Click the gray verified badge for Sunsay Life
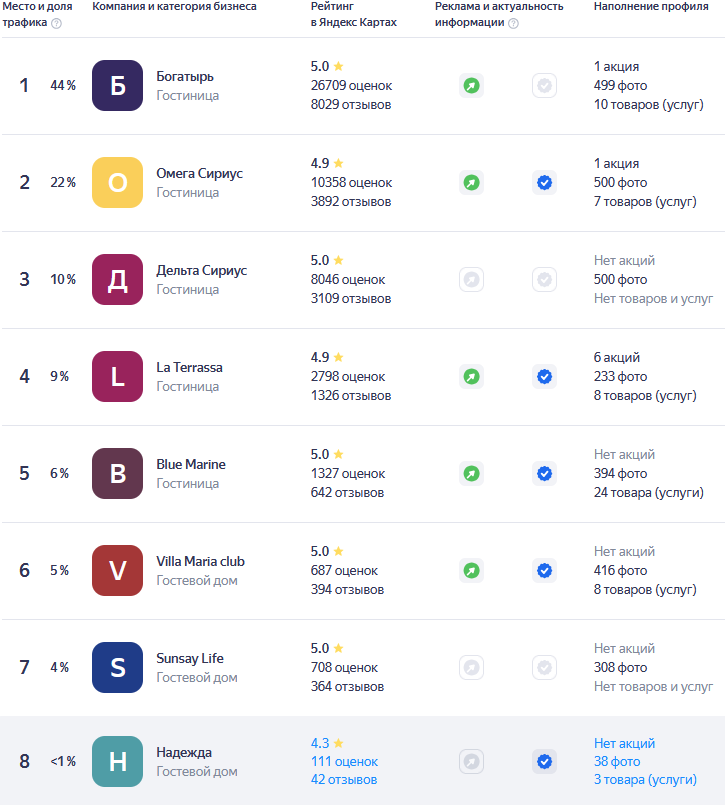This screenshot has height=805, width=725. pos(544,668)
